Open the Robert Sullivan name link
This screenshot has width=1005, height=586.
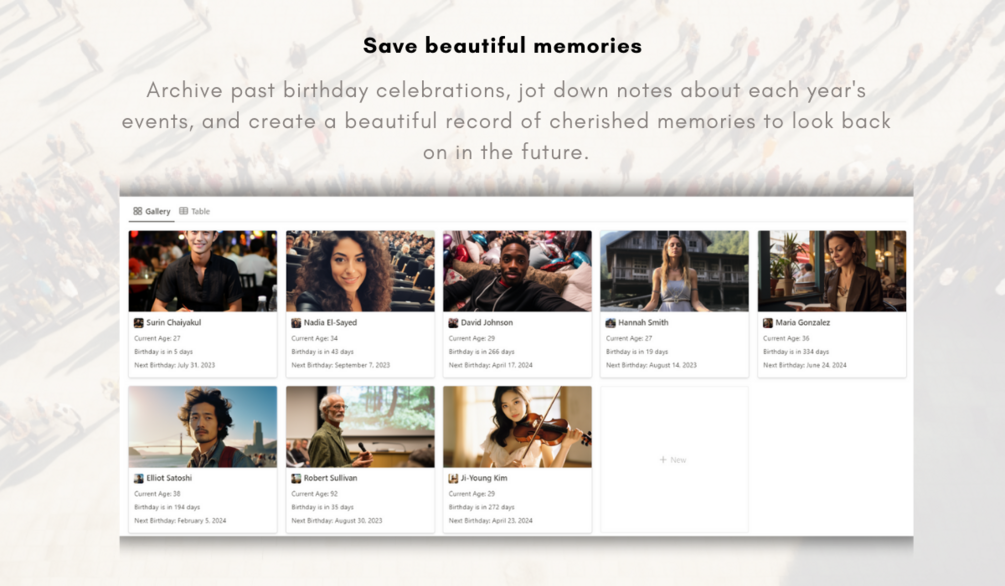click(330, 478)
